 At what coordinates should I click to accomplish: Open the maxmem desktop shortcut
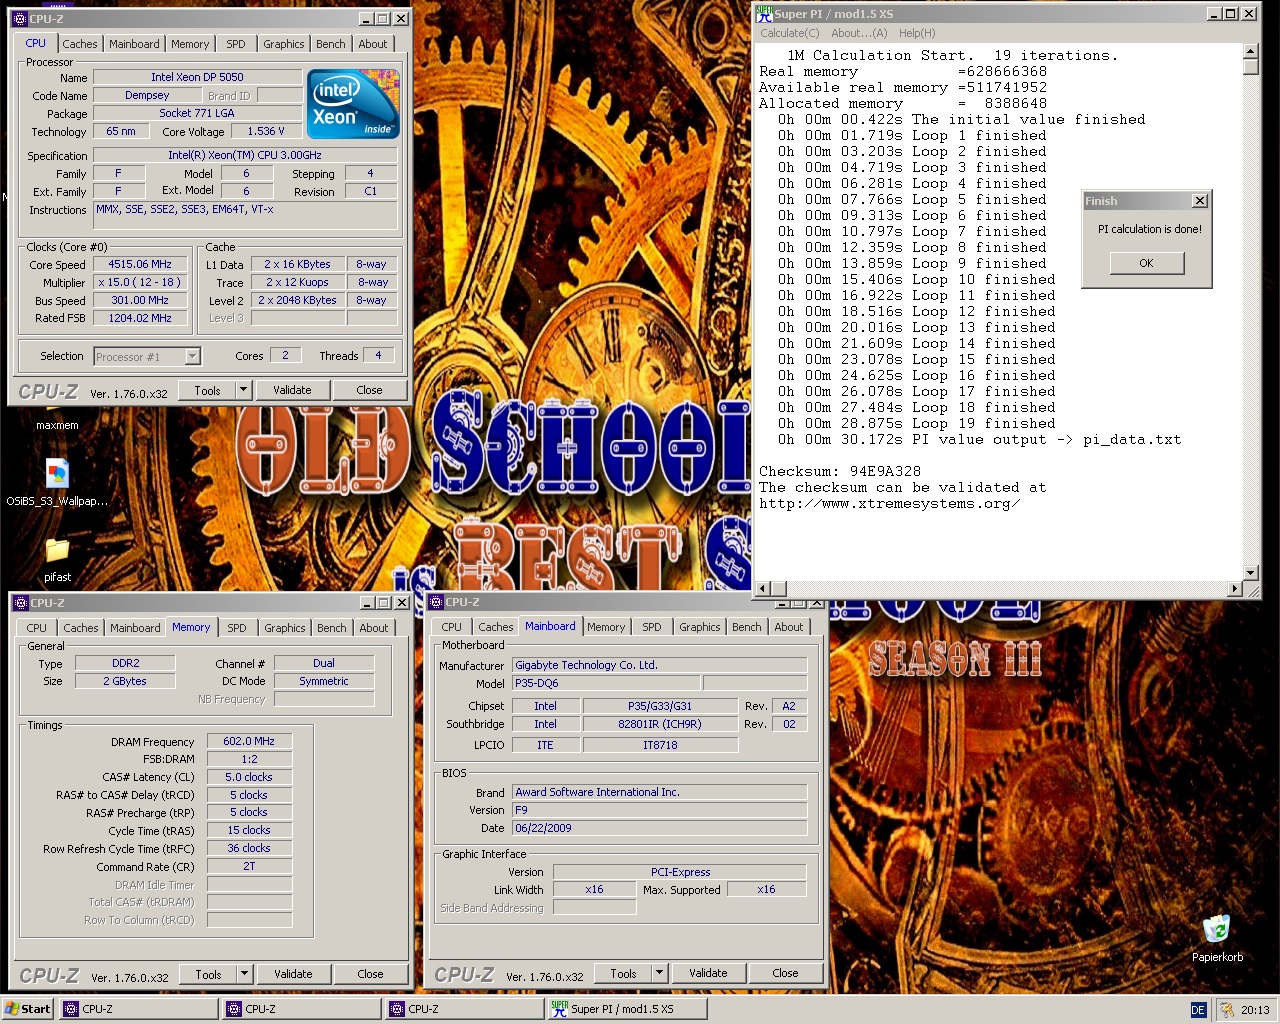coord(57,425)
